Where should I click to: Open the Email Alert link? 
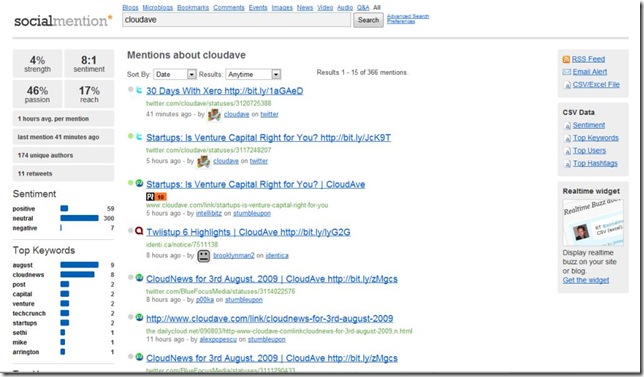coord(590,72)
